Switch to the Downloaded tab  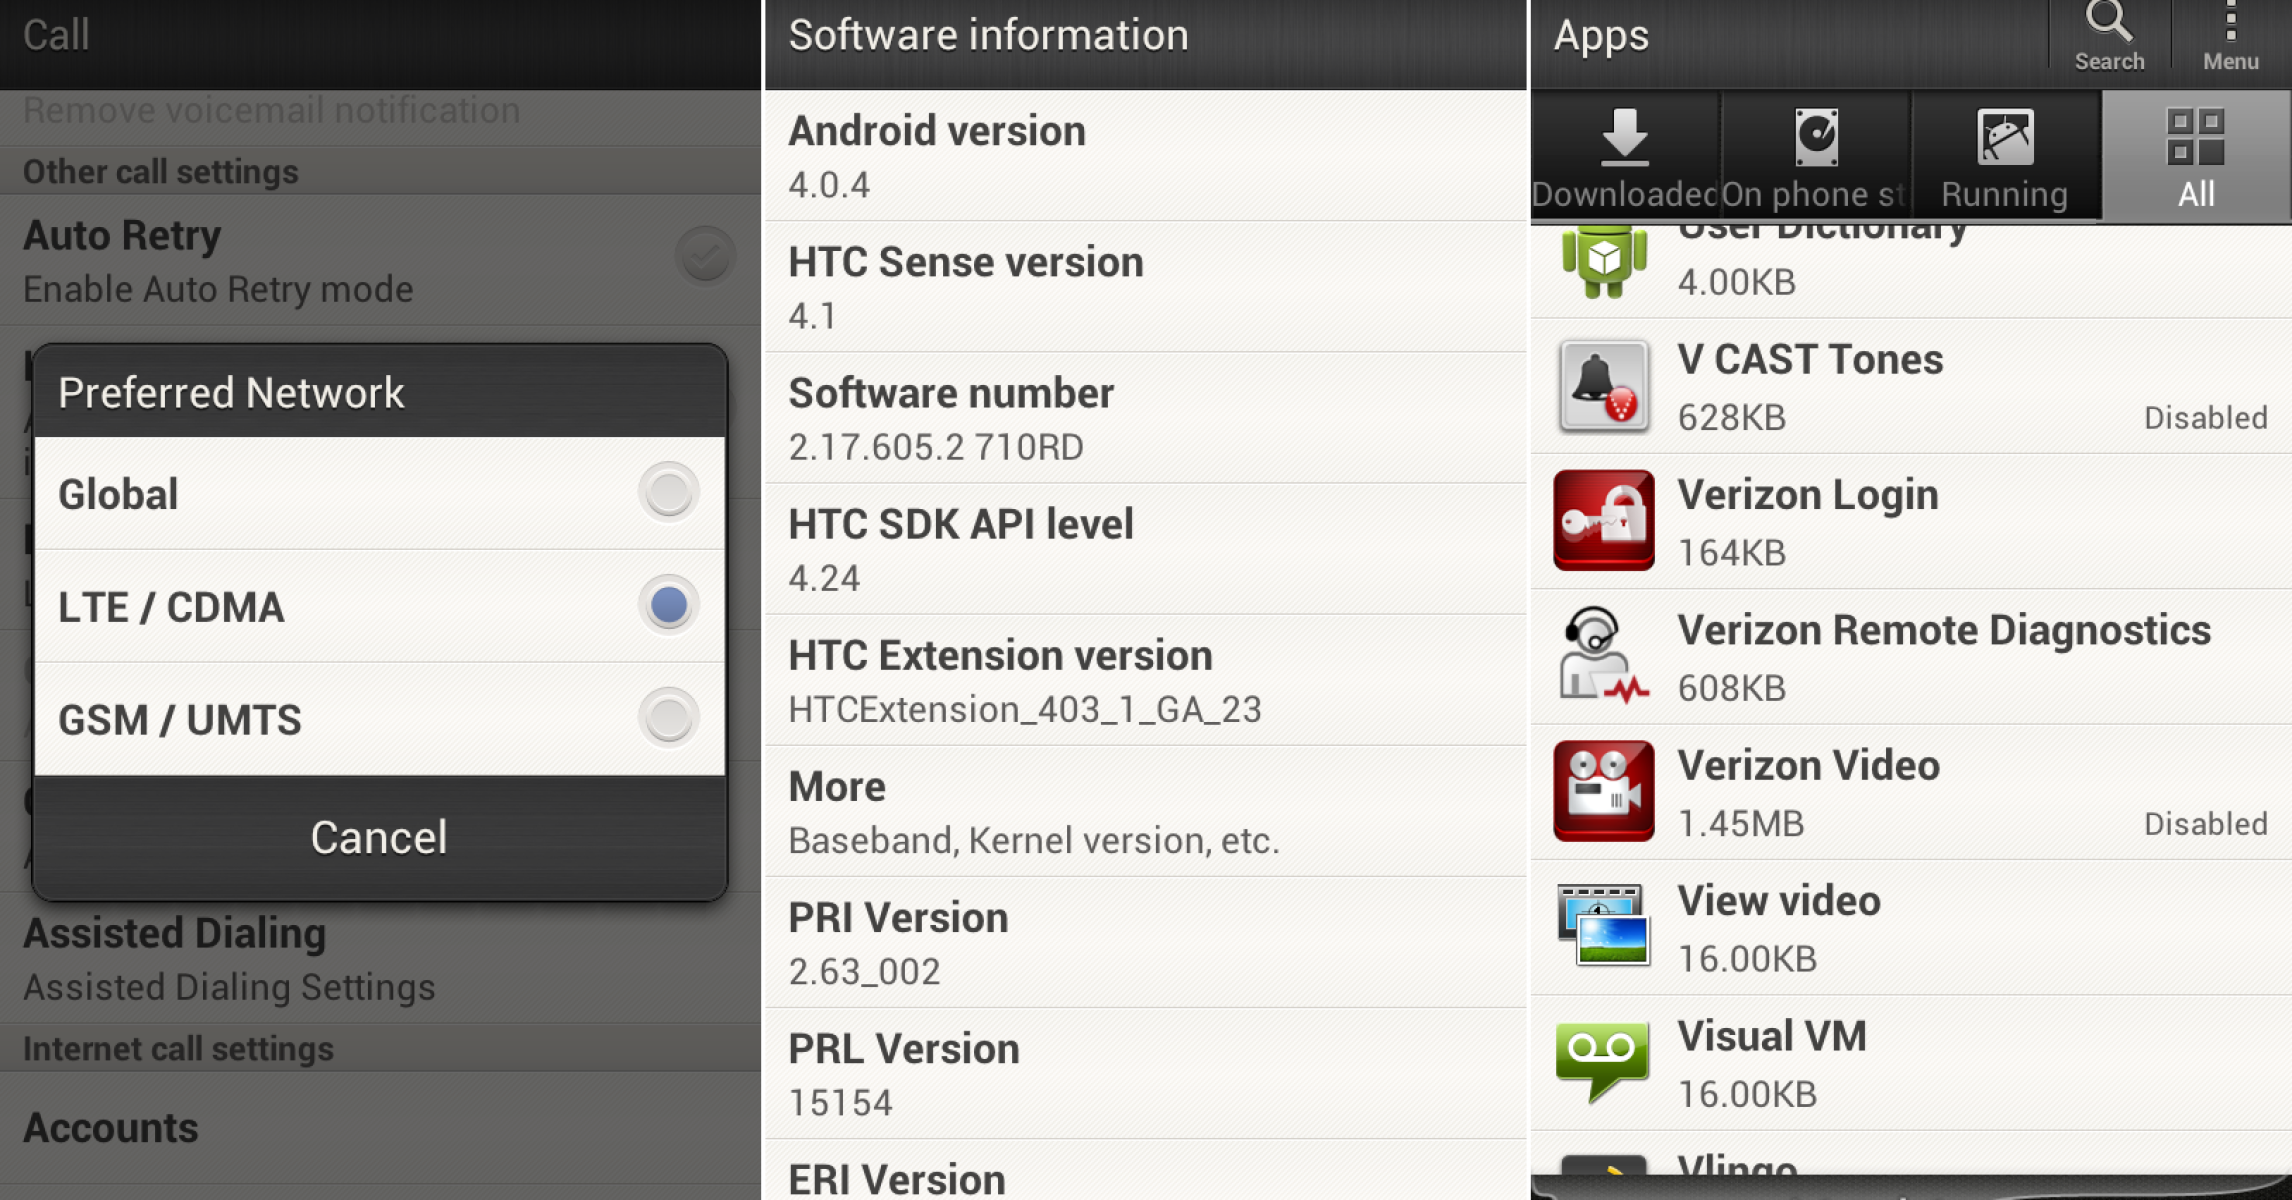pos(1625,157)
